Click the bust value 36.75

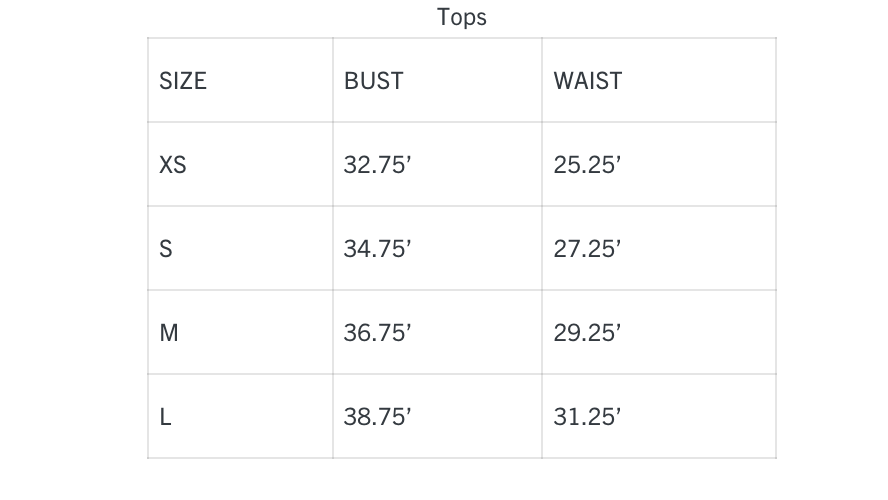click(377, 333)
